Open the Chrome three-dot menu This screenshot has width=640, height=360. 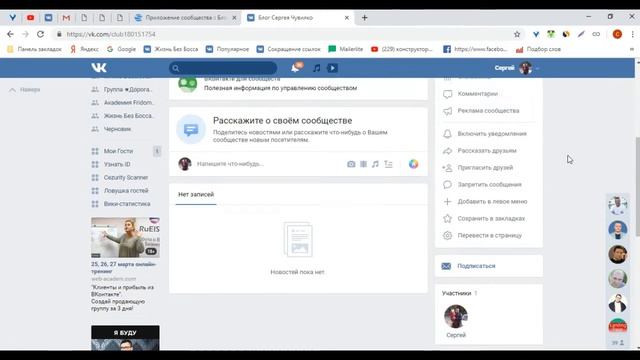(x=632, y=34)
